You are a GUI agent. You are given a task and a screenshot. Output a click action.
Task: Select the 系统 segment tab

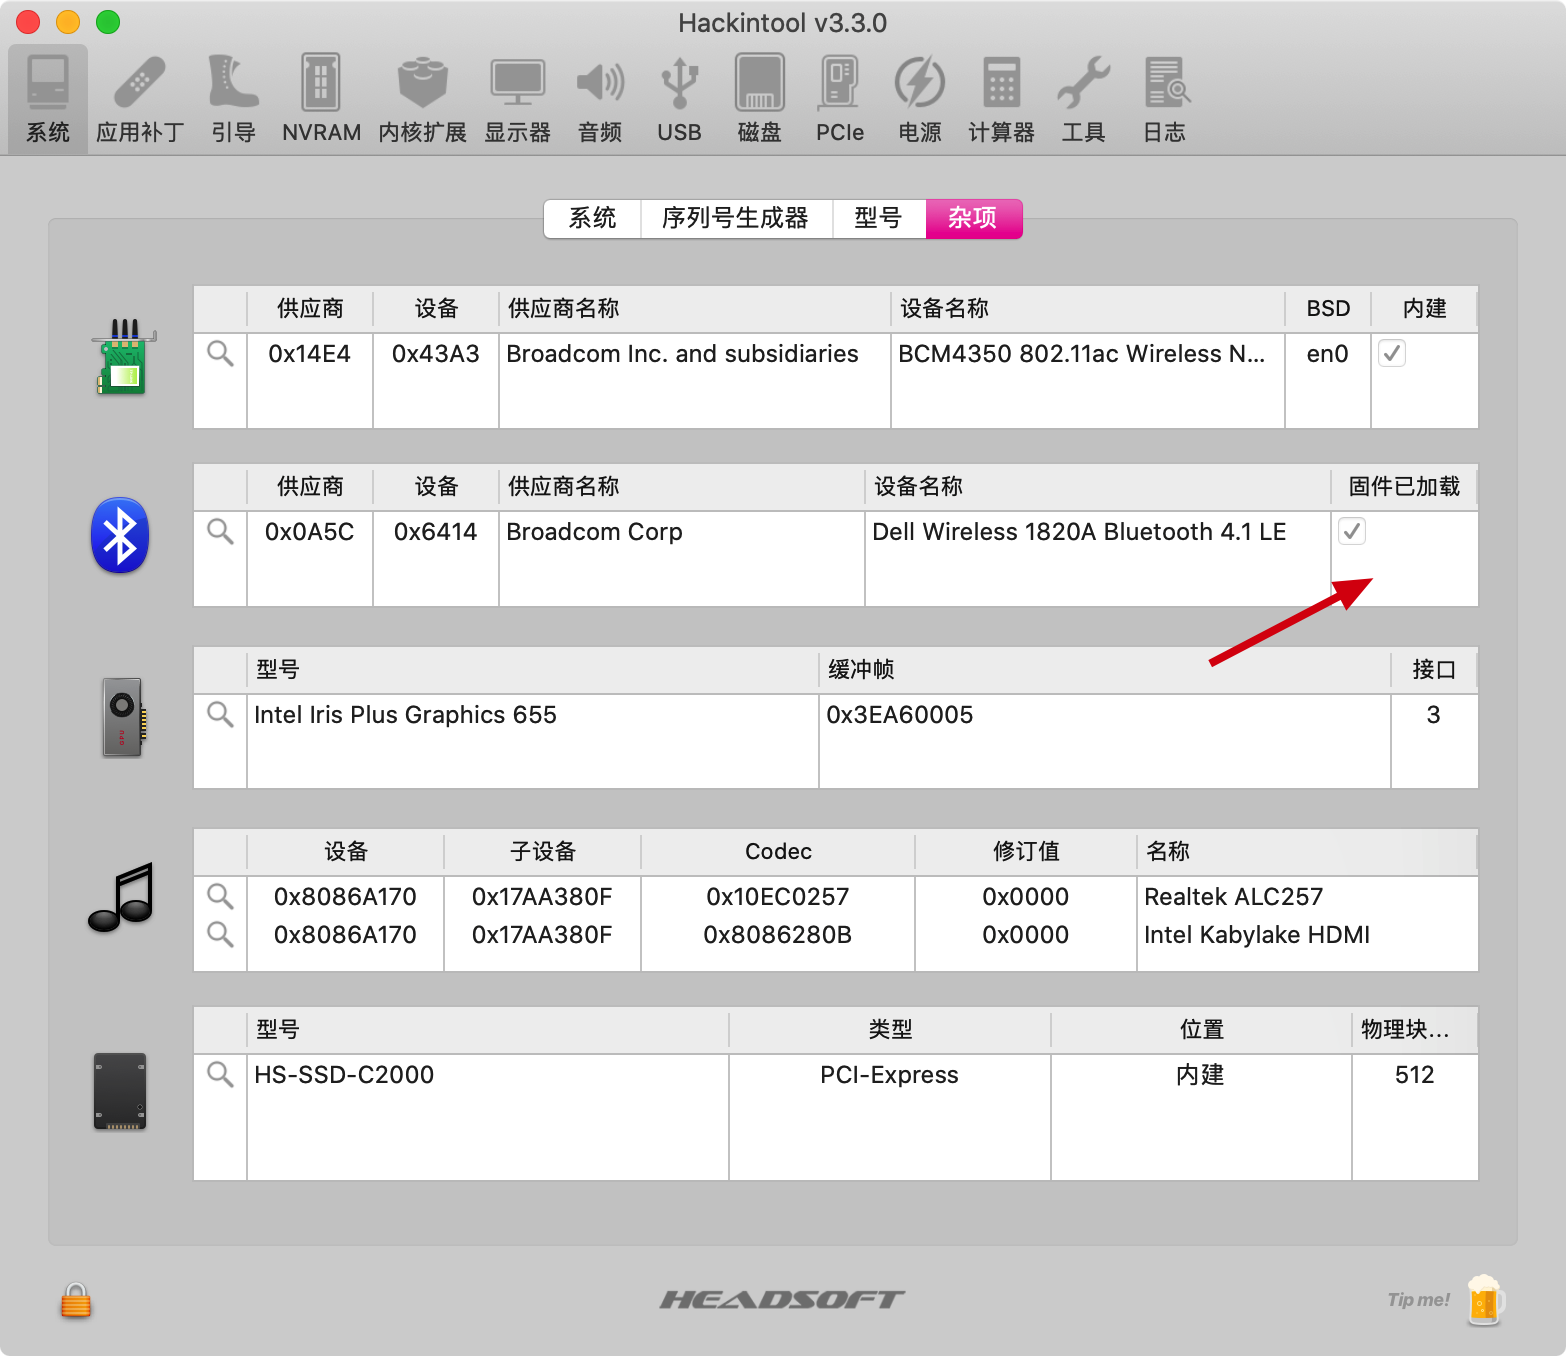coord(592,218)
